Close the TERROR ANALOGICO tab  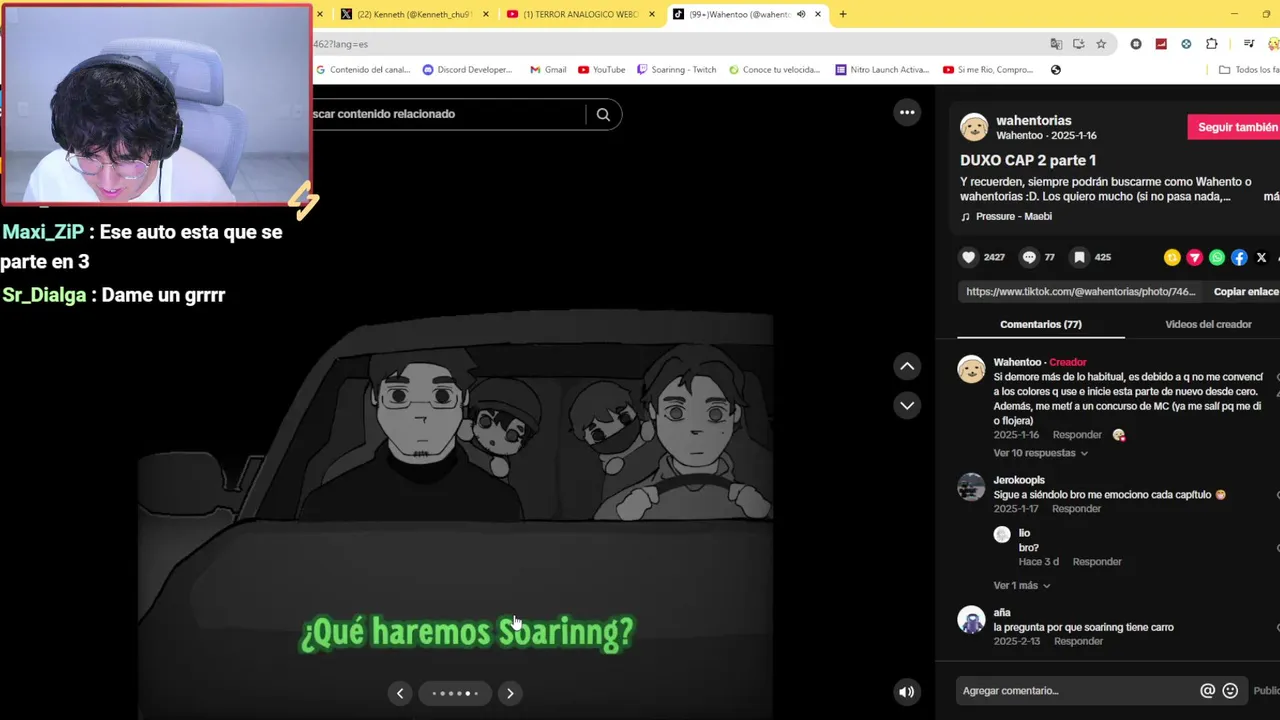[652, 14]
